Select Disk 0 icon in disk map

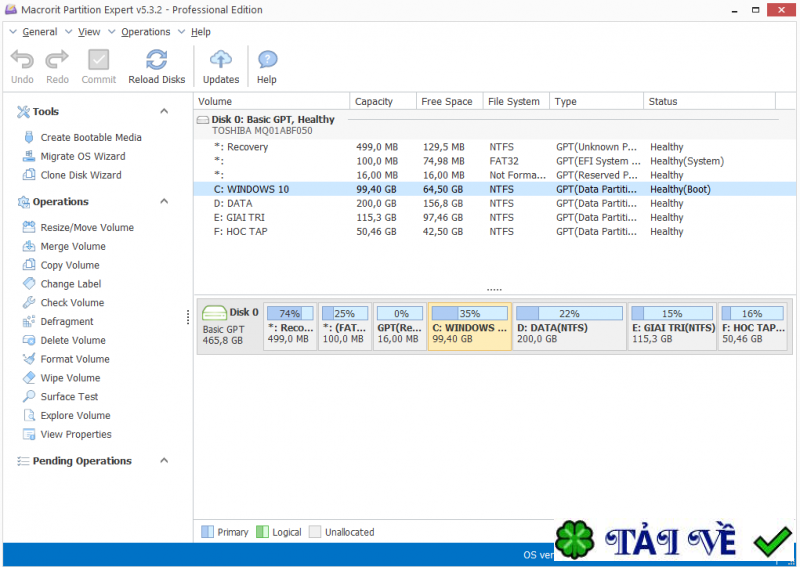(x=214, y=312)
